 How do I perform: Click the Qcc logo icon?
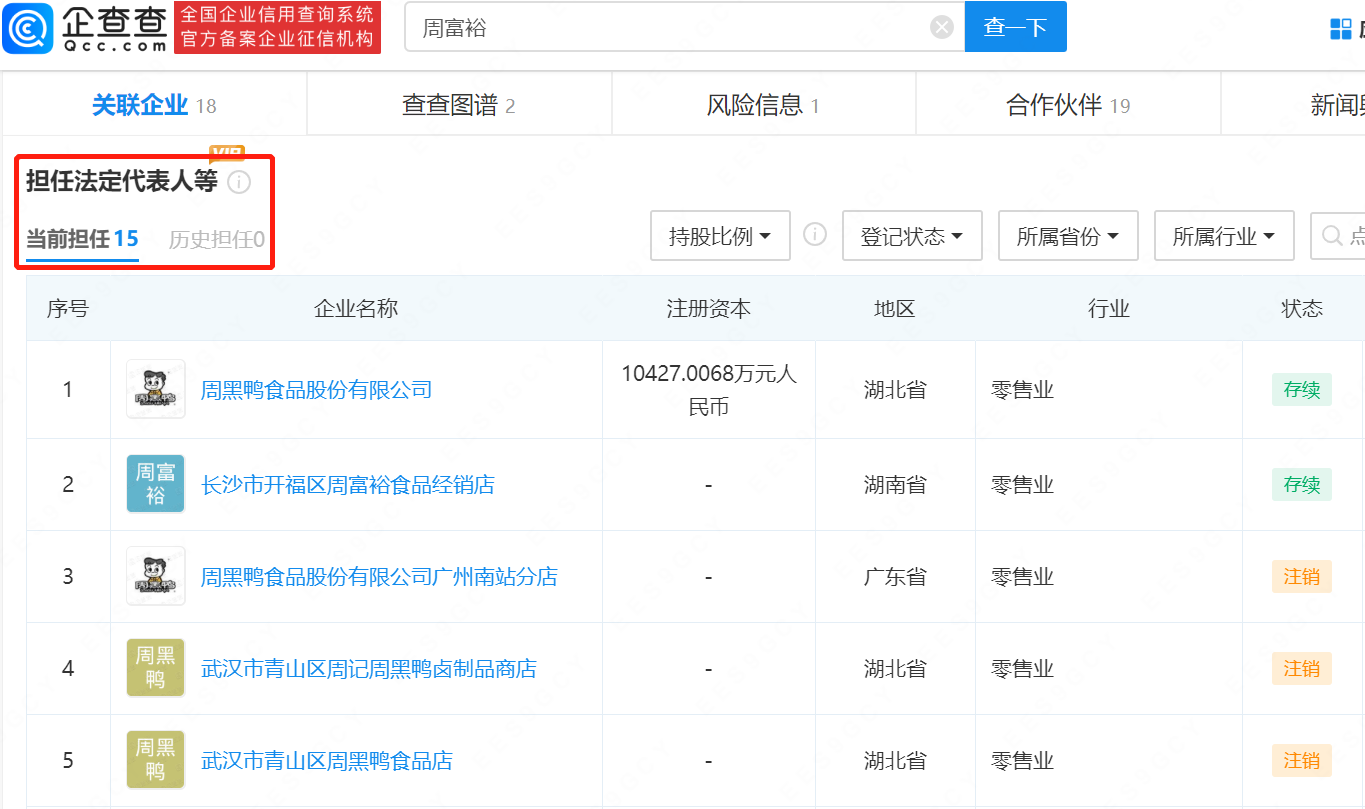[27, 27]
